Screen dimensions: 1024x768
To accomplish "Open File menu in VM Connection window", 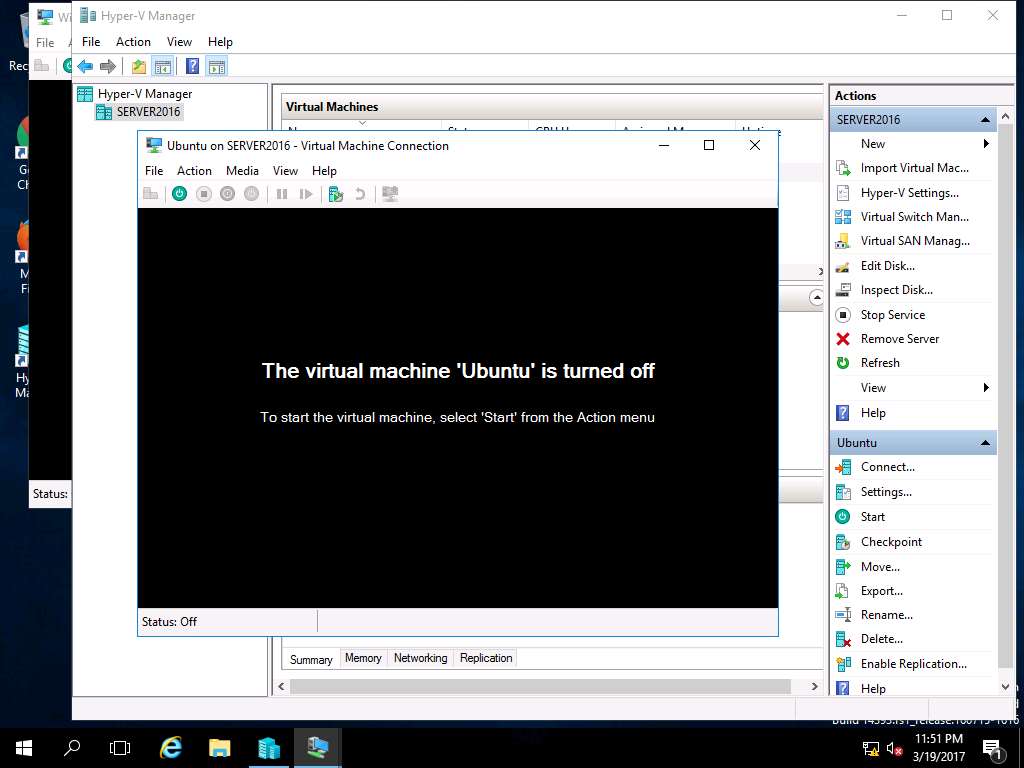I will [154, 170].
